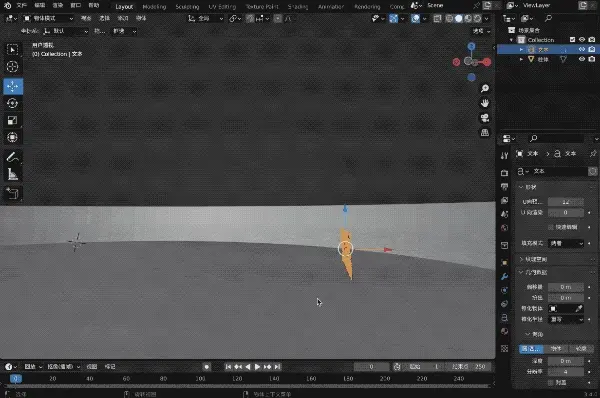This screenshot has height=398, width=600.
Task: Select the Annotate pencil tool
Action: (13, 157)
